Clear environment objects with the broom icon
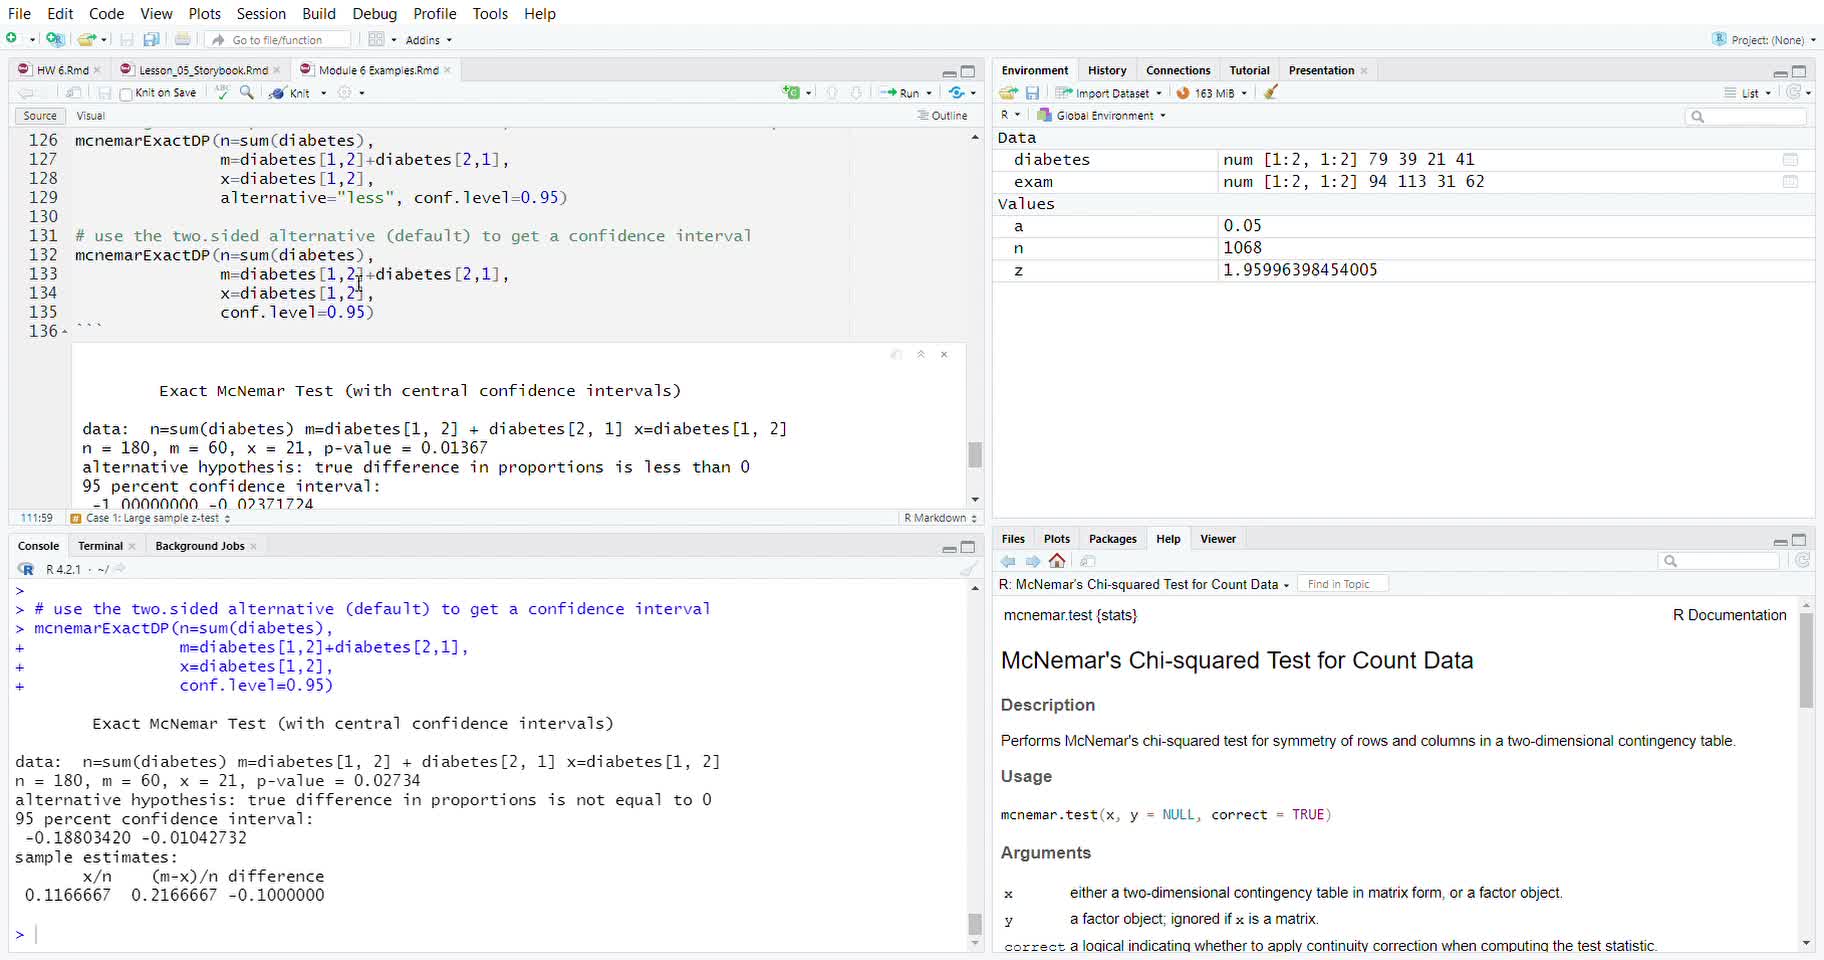 click(1271, 92)
